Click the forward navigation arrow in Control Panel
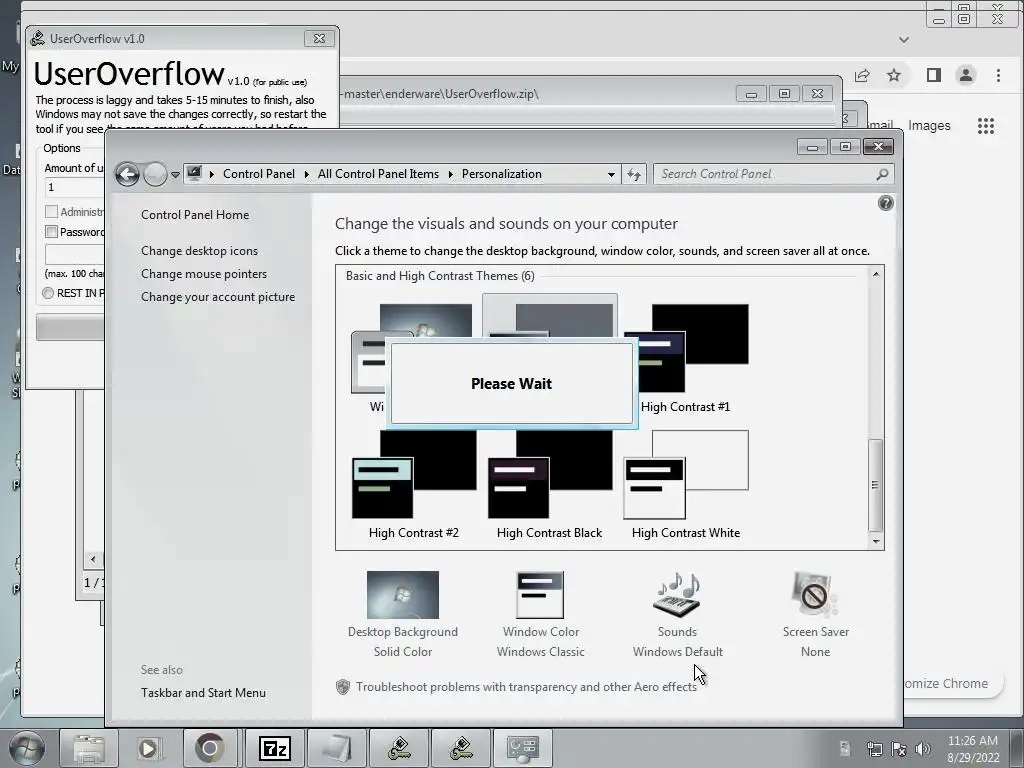This screenshot has height=768, width=1024. (155, 174)
